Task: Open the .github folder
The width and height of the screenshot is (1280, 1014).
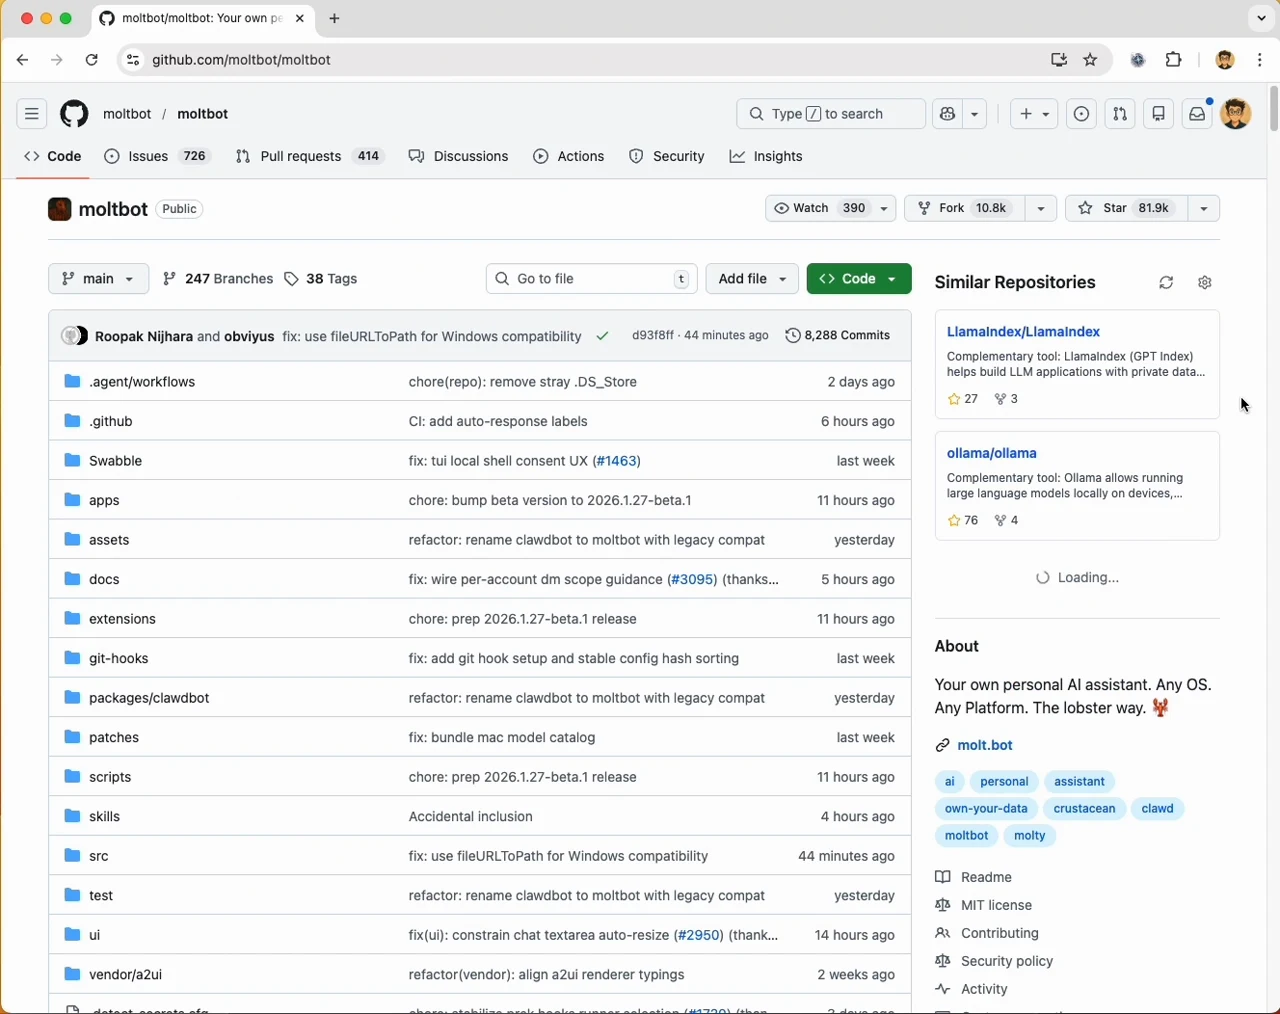Action: pyautogui.click(x=111, y=421)
